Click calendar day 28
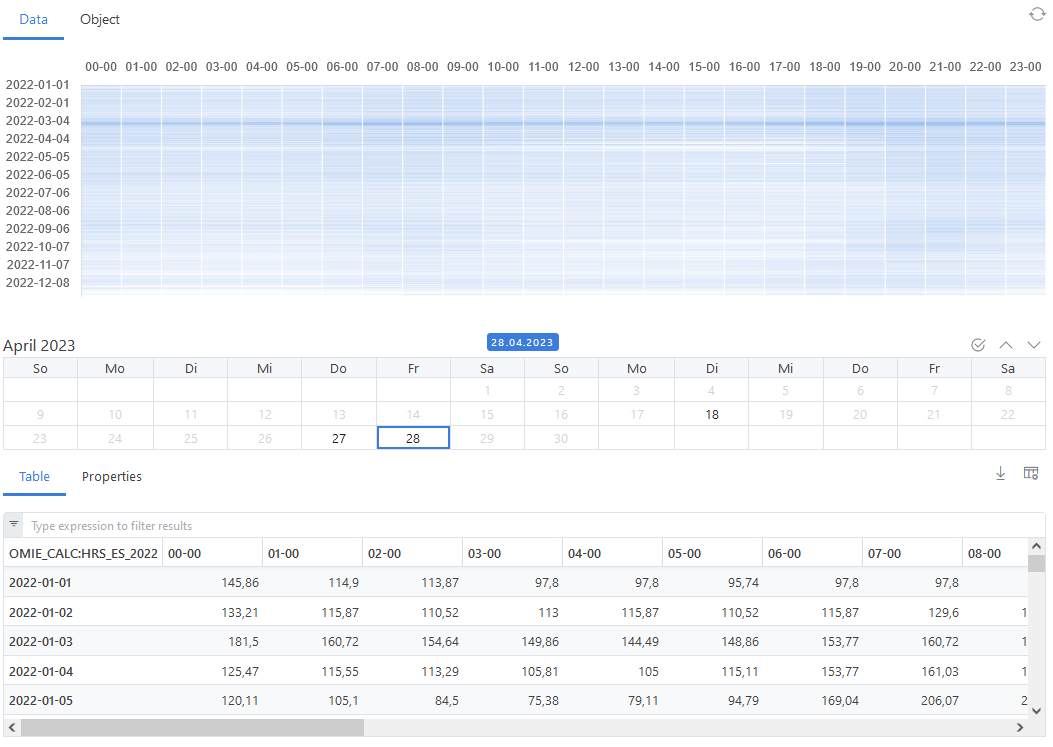Image resolution: width=1053 pixels, height=747 pixels. (413, 438)
